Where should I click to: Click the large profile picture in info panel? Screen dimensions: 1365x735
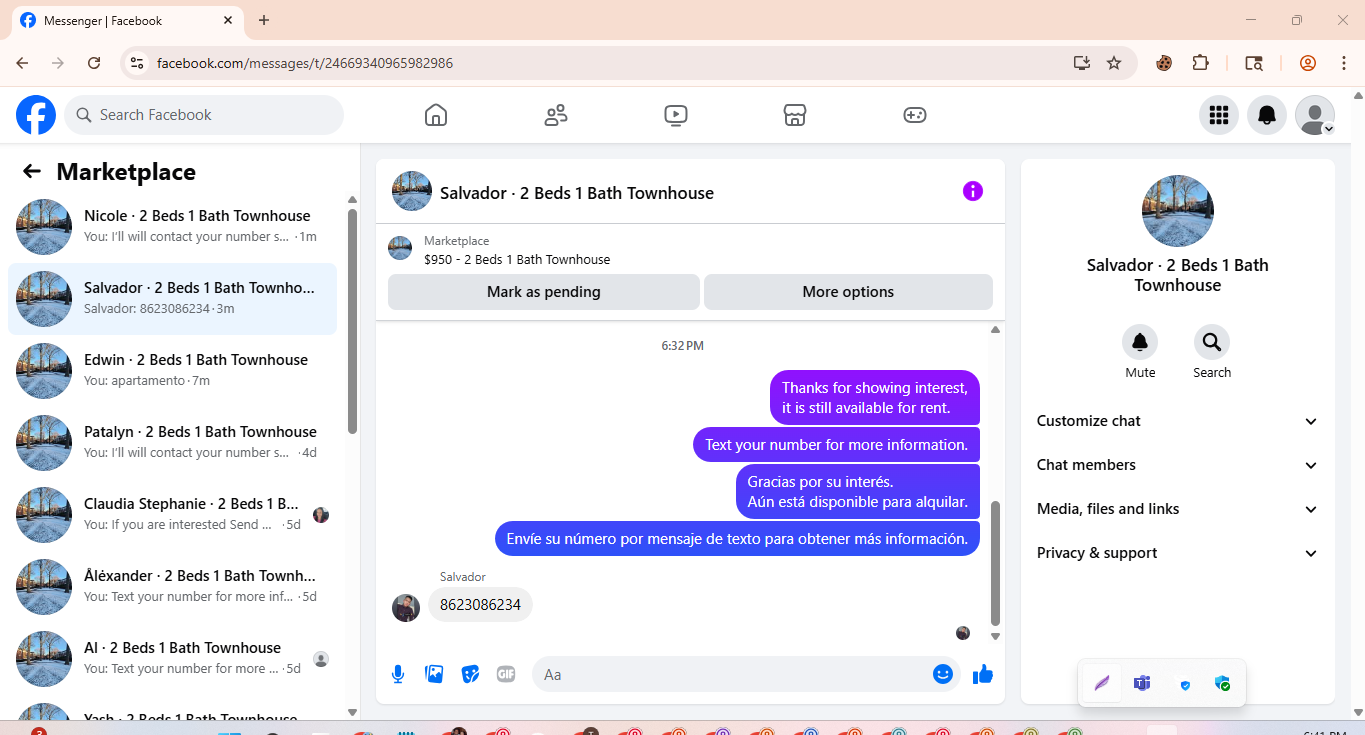click(1178, 211)
